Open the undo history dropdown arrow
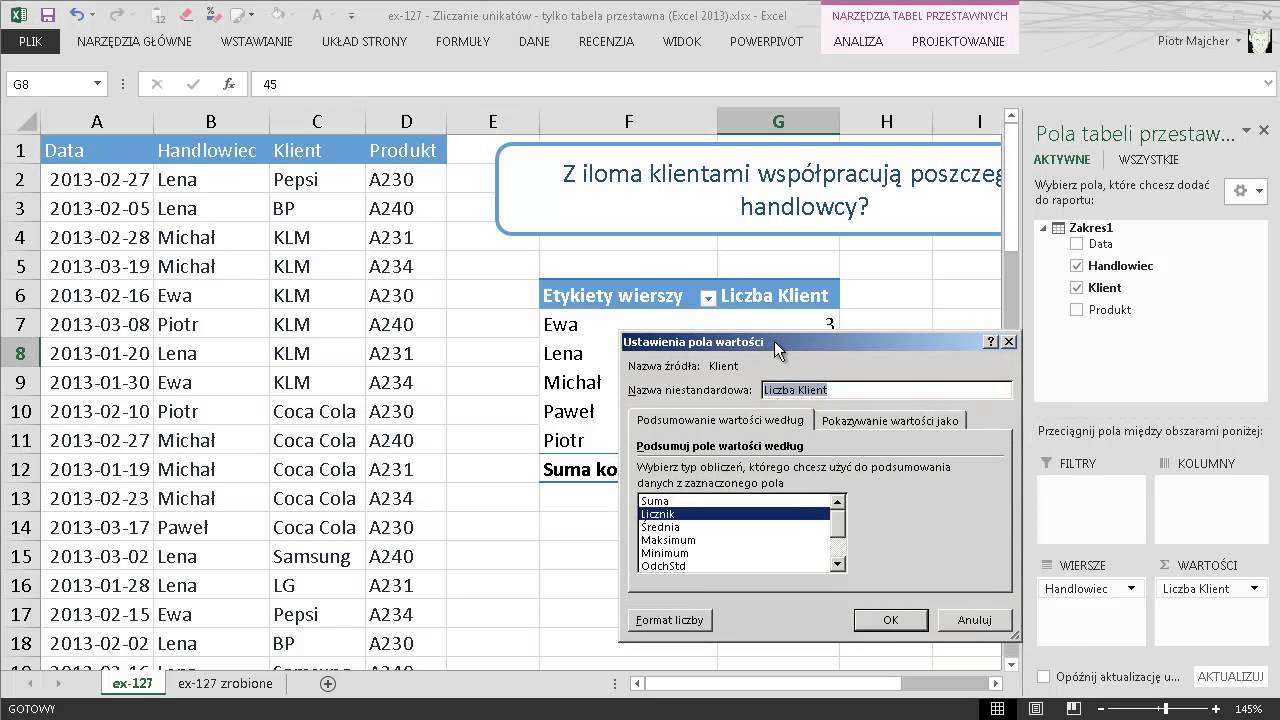1280x720 pixels. [x=94, y=16]
